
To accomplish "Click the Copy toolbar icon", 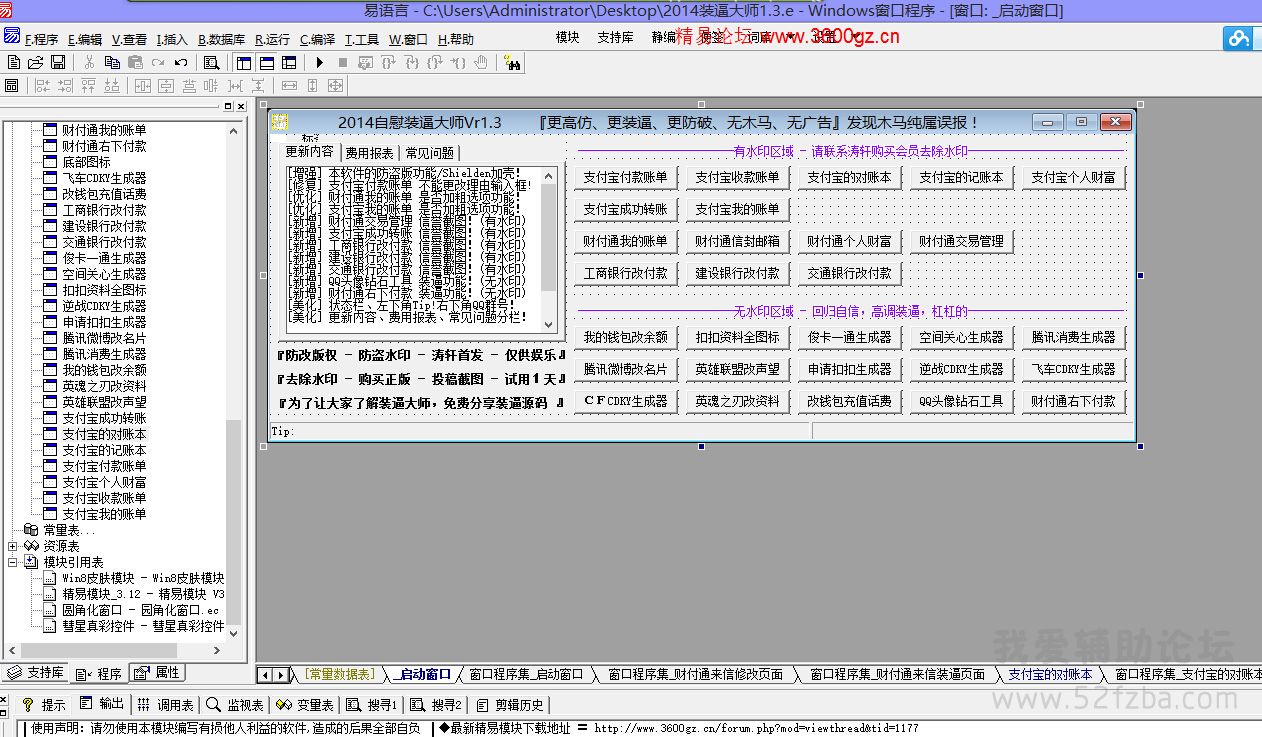I will 112,62.
